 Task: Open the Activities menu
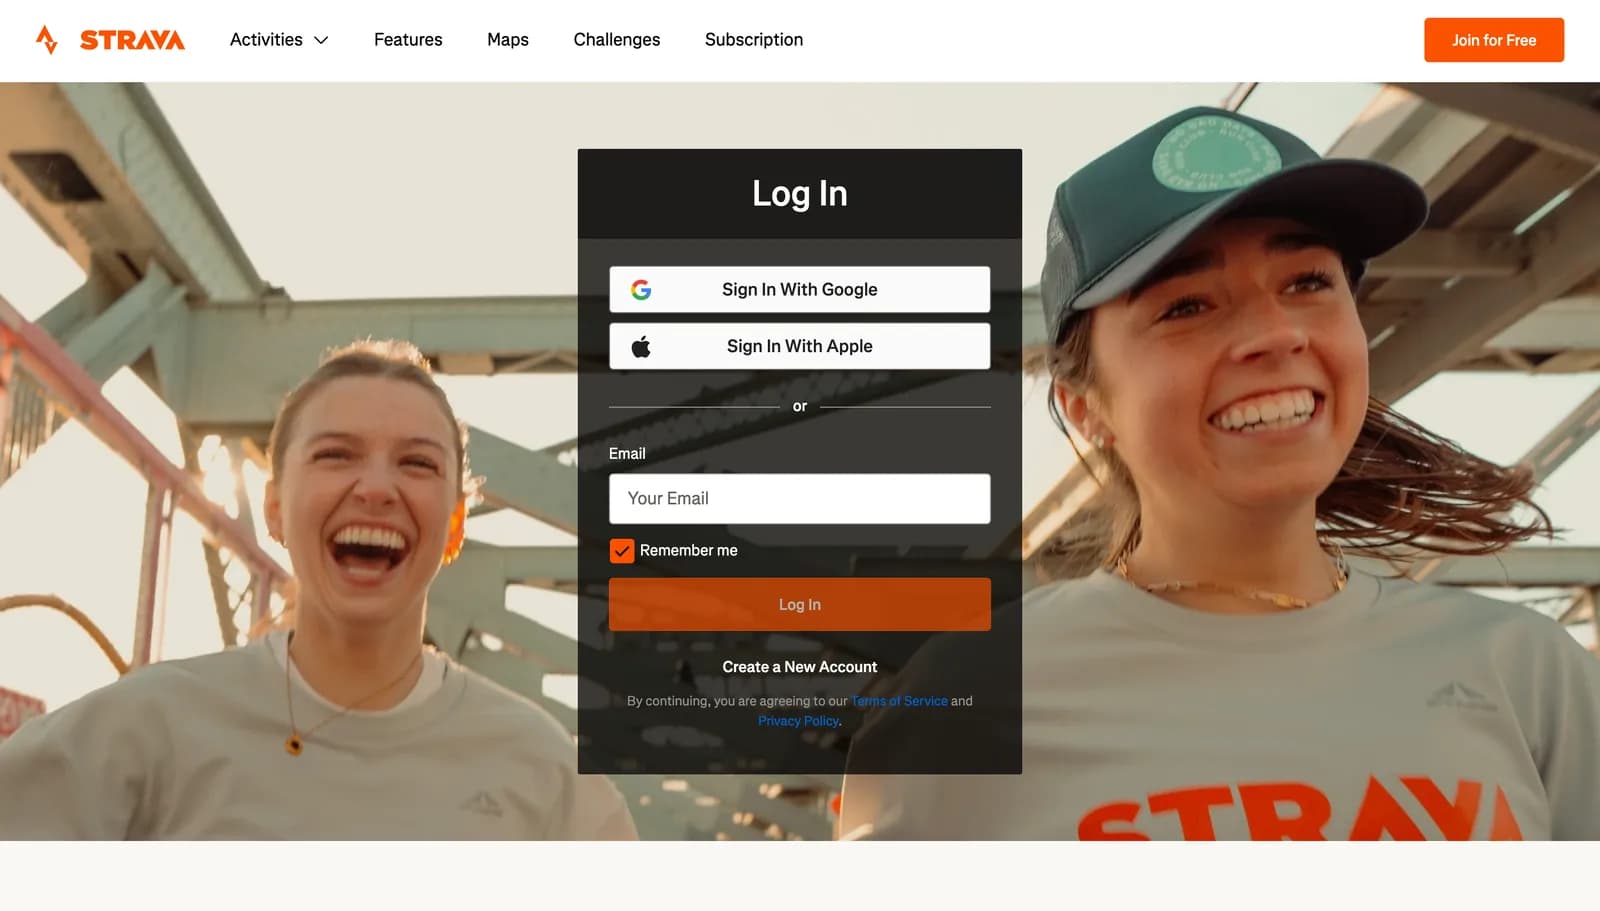click(279, 40)
